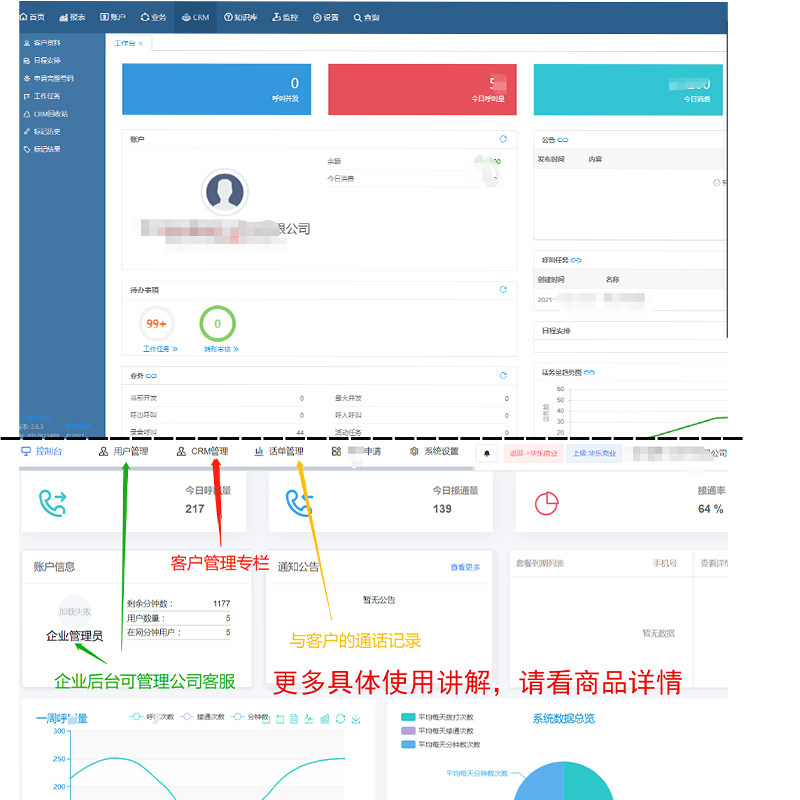Click the notification bell icon
This screenshot has width=800, height=800.
tap(487, 453)
